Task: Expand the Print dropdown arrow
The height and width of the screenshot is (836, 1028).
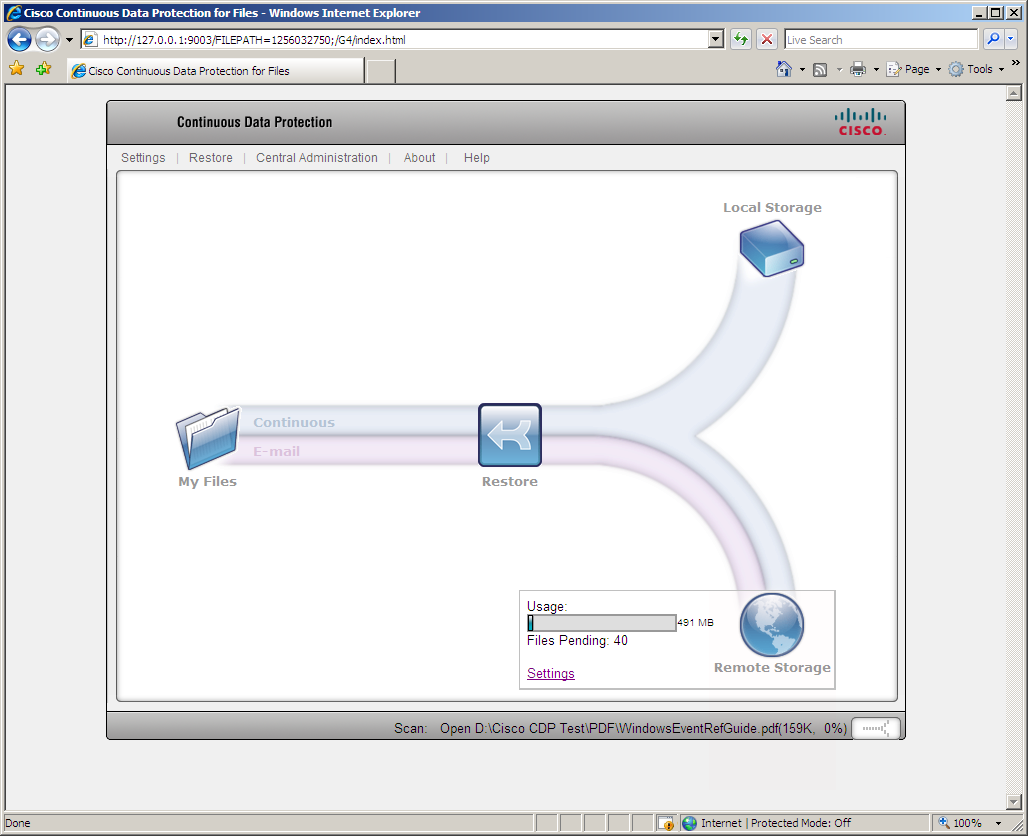Action: [x=876, y=70]
